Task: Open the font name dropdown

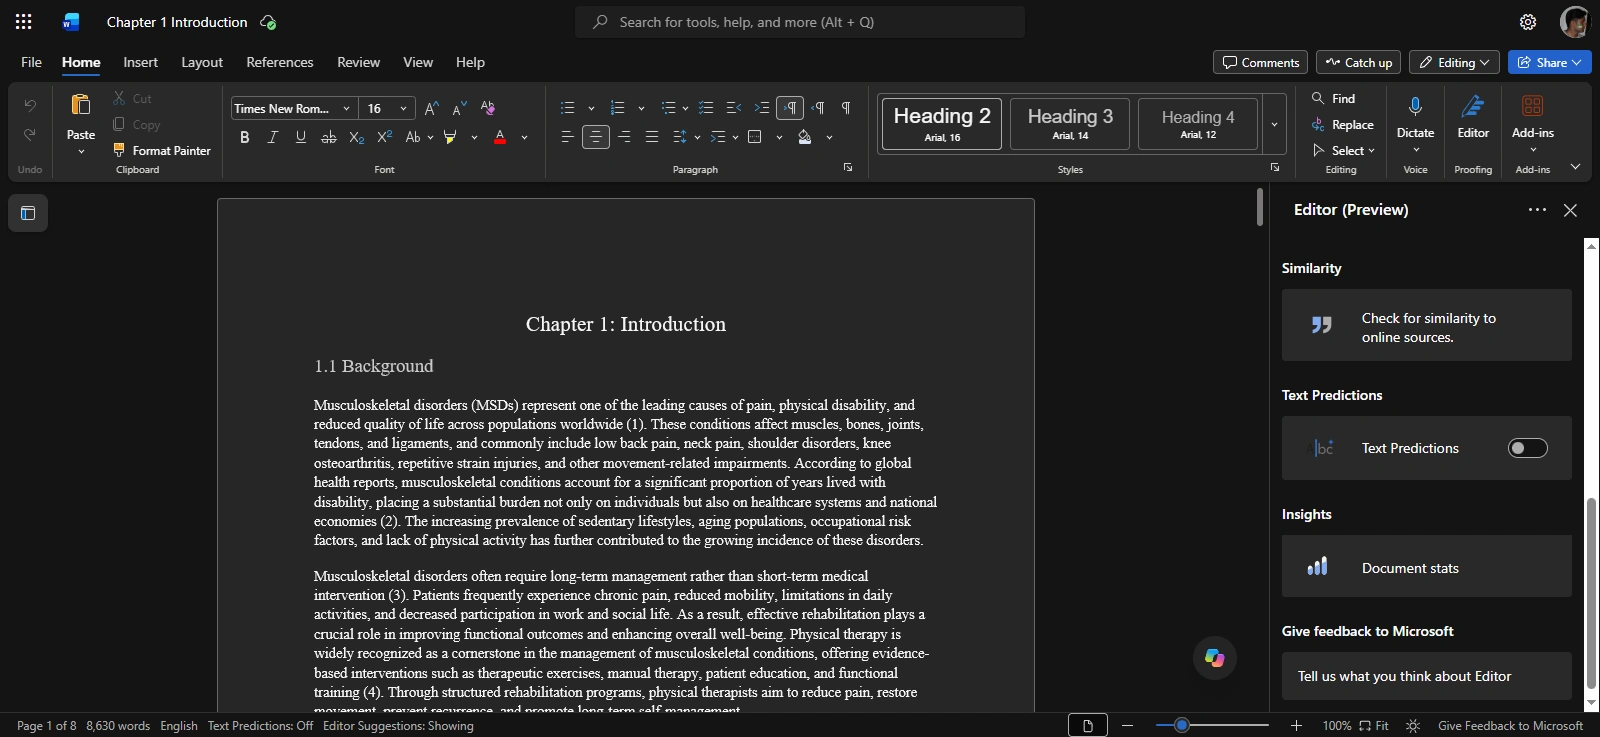Action: click(x=346, y=109)
